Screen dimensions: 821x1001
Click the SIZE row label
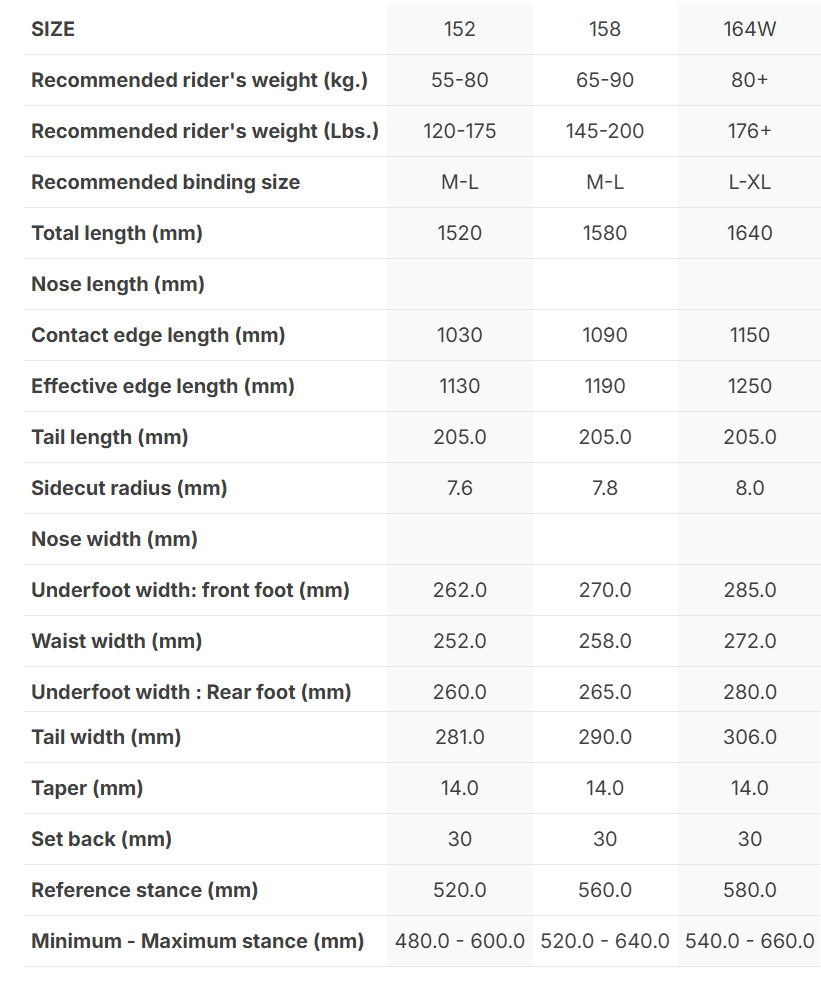53,29
